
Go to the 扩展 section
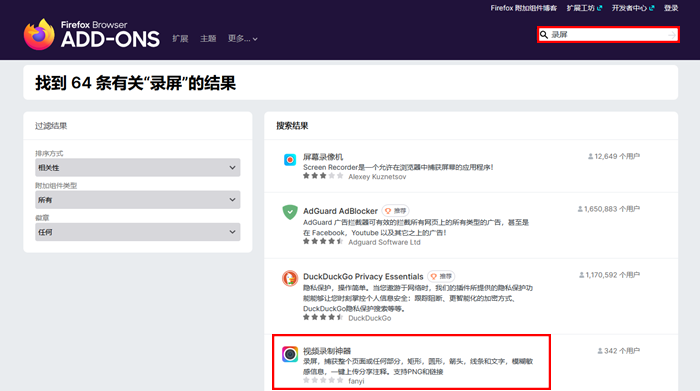coord(180,39)
